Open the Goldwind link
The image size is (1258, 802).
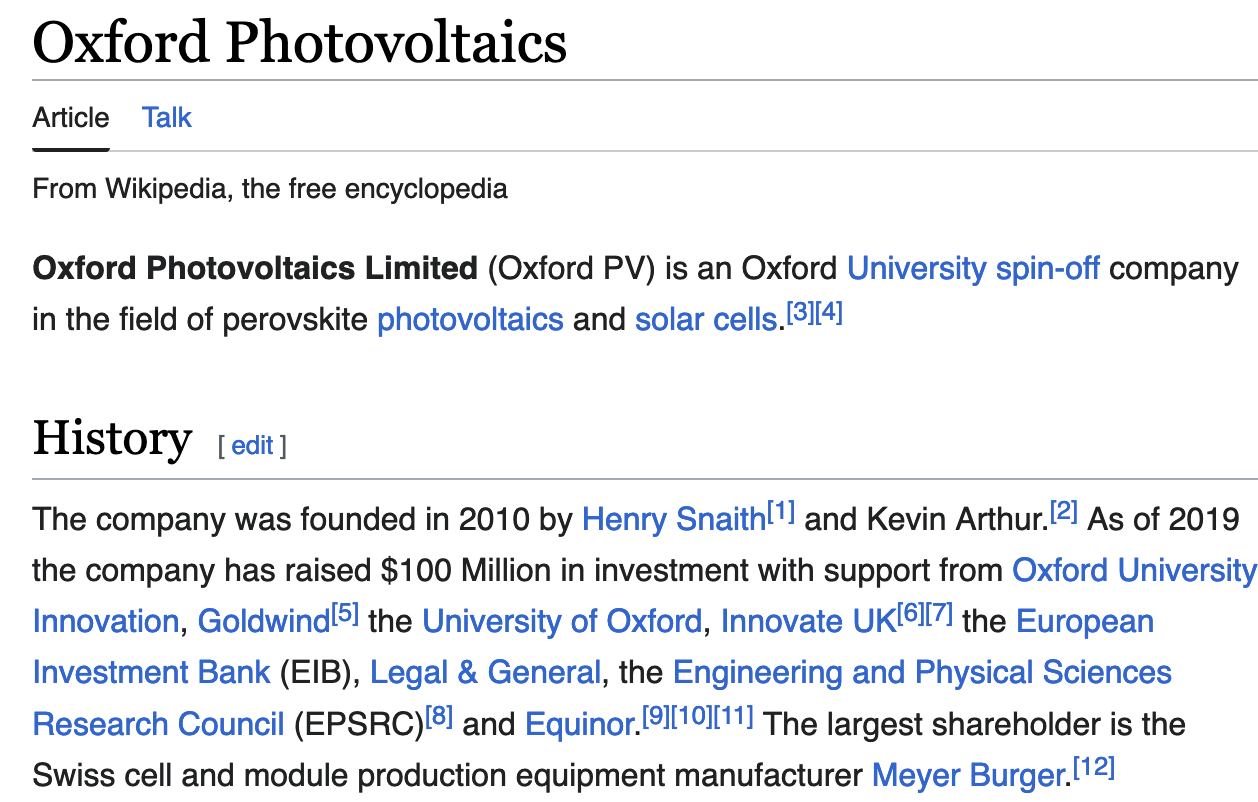coord(264,621)
